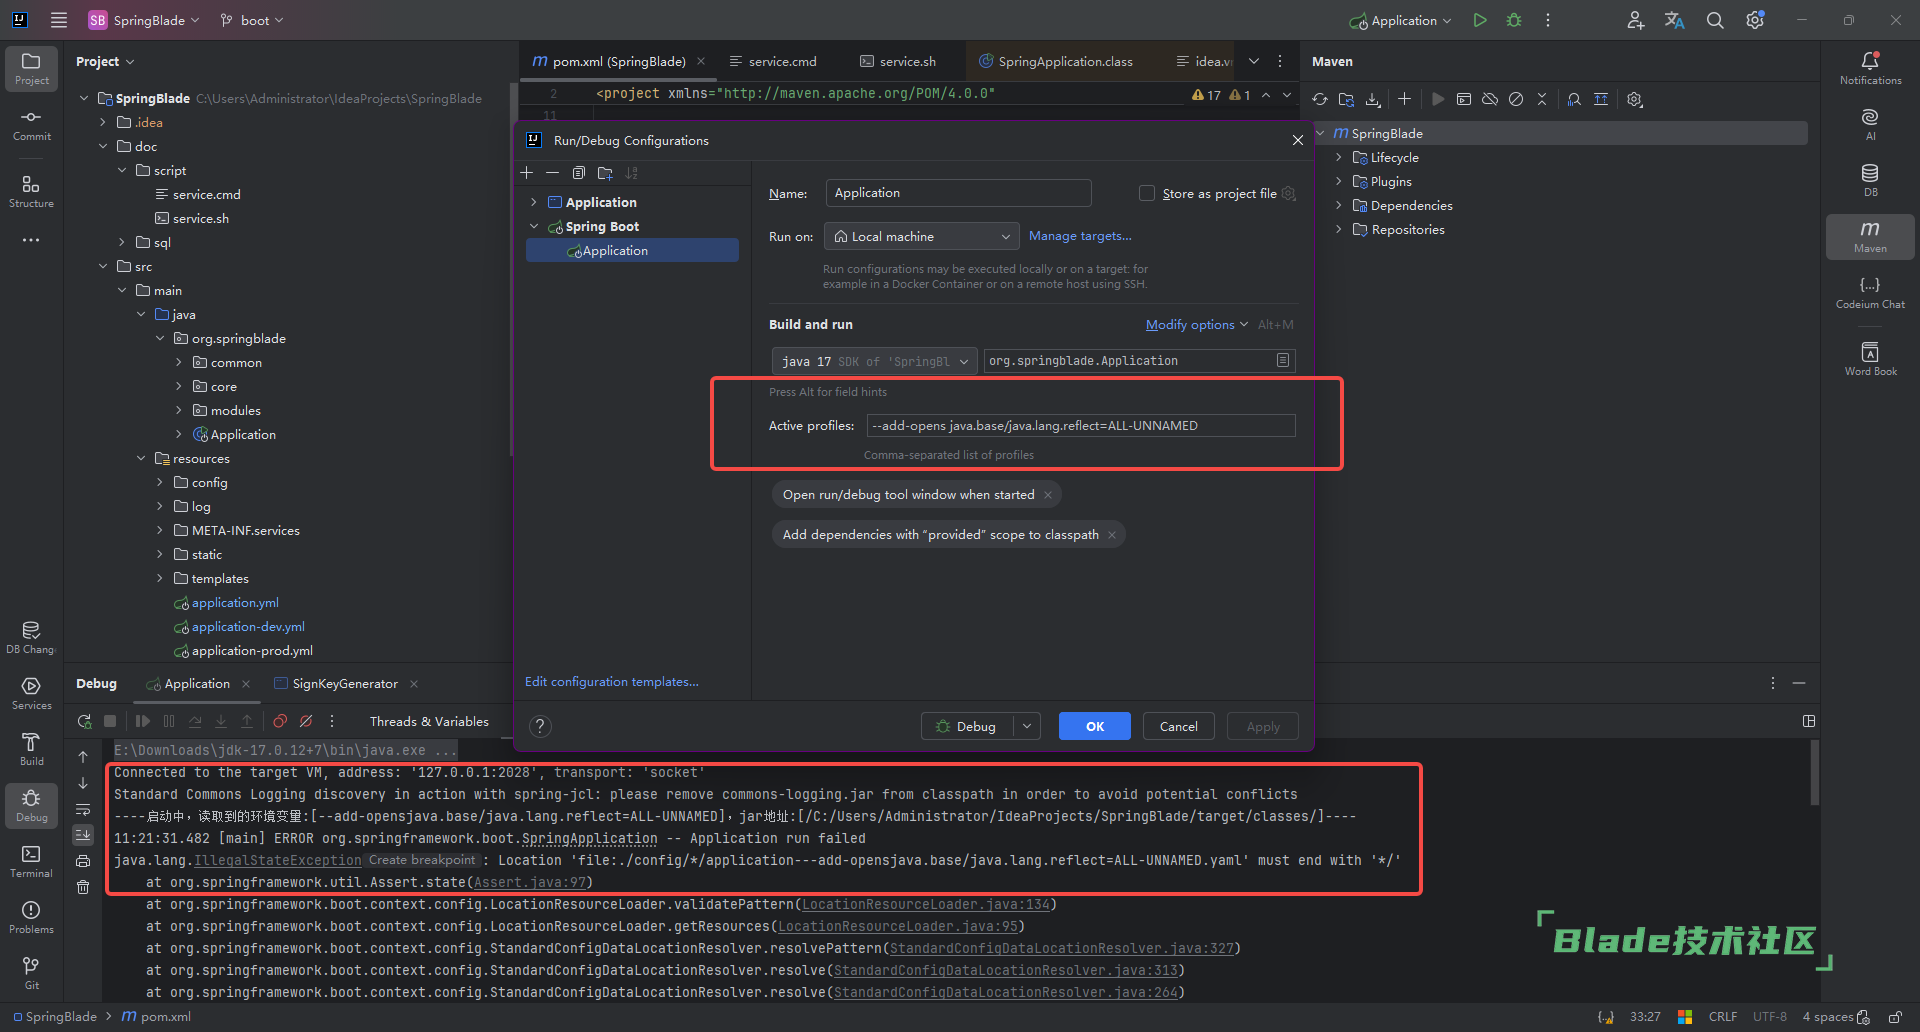Click the configuration Name field
The image size is (1920, 1032).
click(x=958, y=193)
